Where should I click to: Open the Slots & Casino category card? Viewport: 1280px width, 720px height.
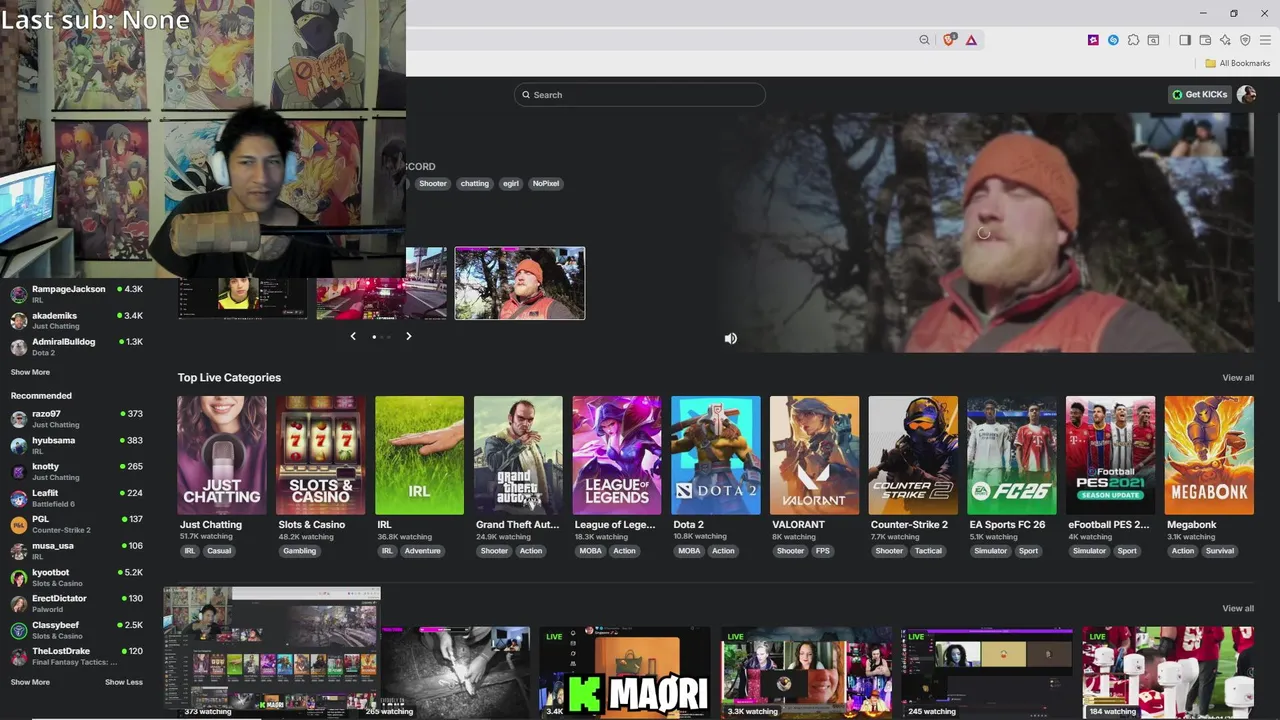pos(321,455)
